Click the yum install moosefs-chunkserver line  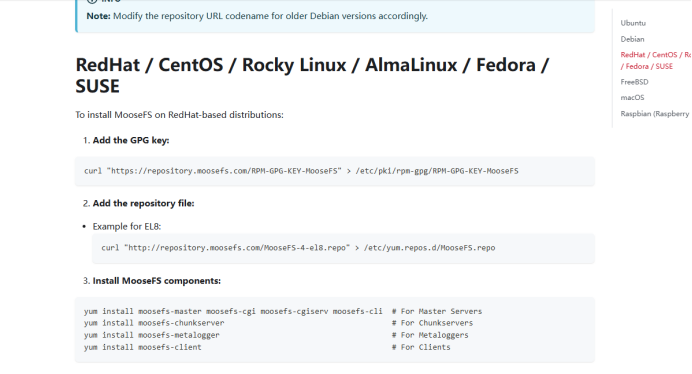tap(154, 323)
